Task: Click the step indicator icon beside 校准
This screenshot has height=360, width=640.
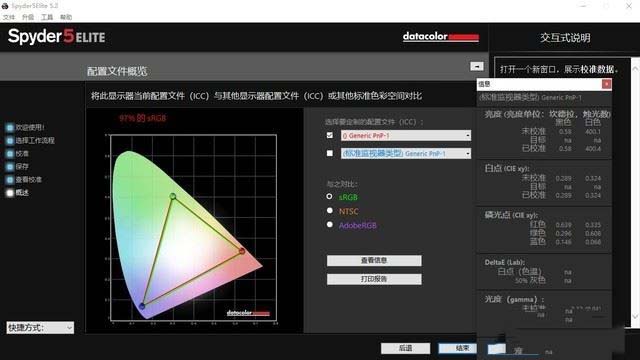Action: pos(10,153)
